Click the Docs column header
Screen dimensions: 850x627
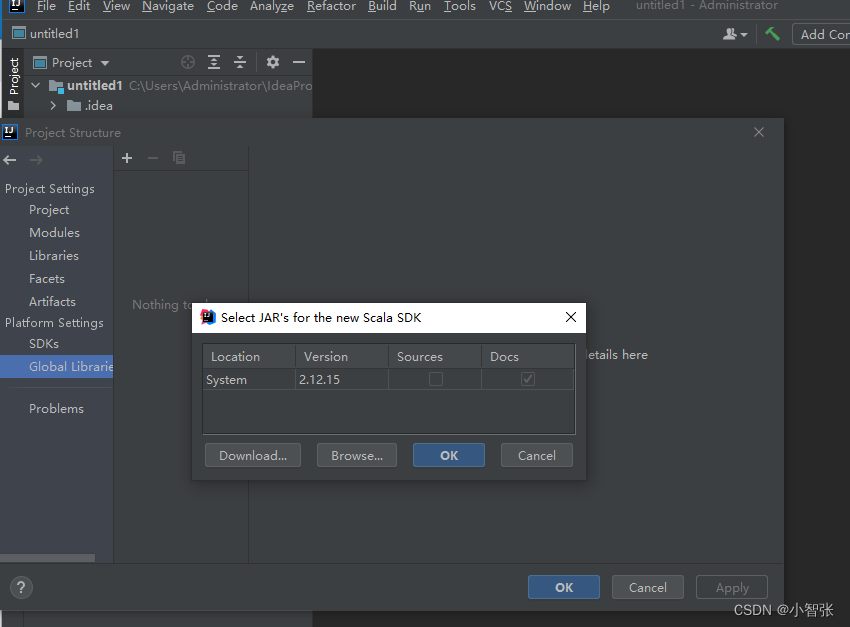(x=528, y=357)
